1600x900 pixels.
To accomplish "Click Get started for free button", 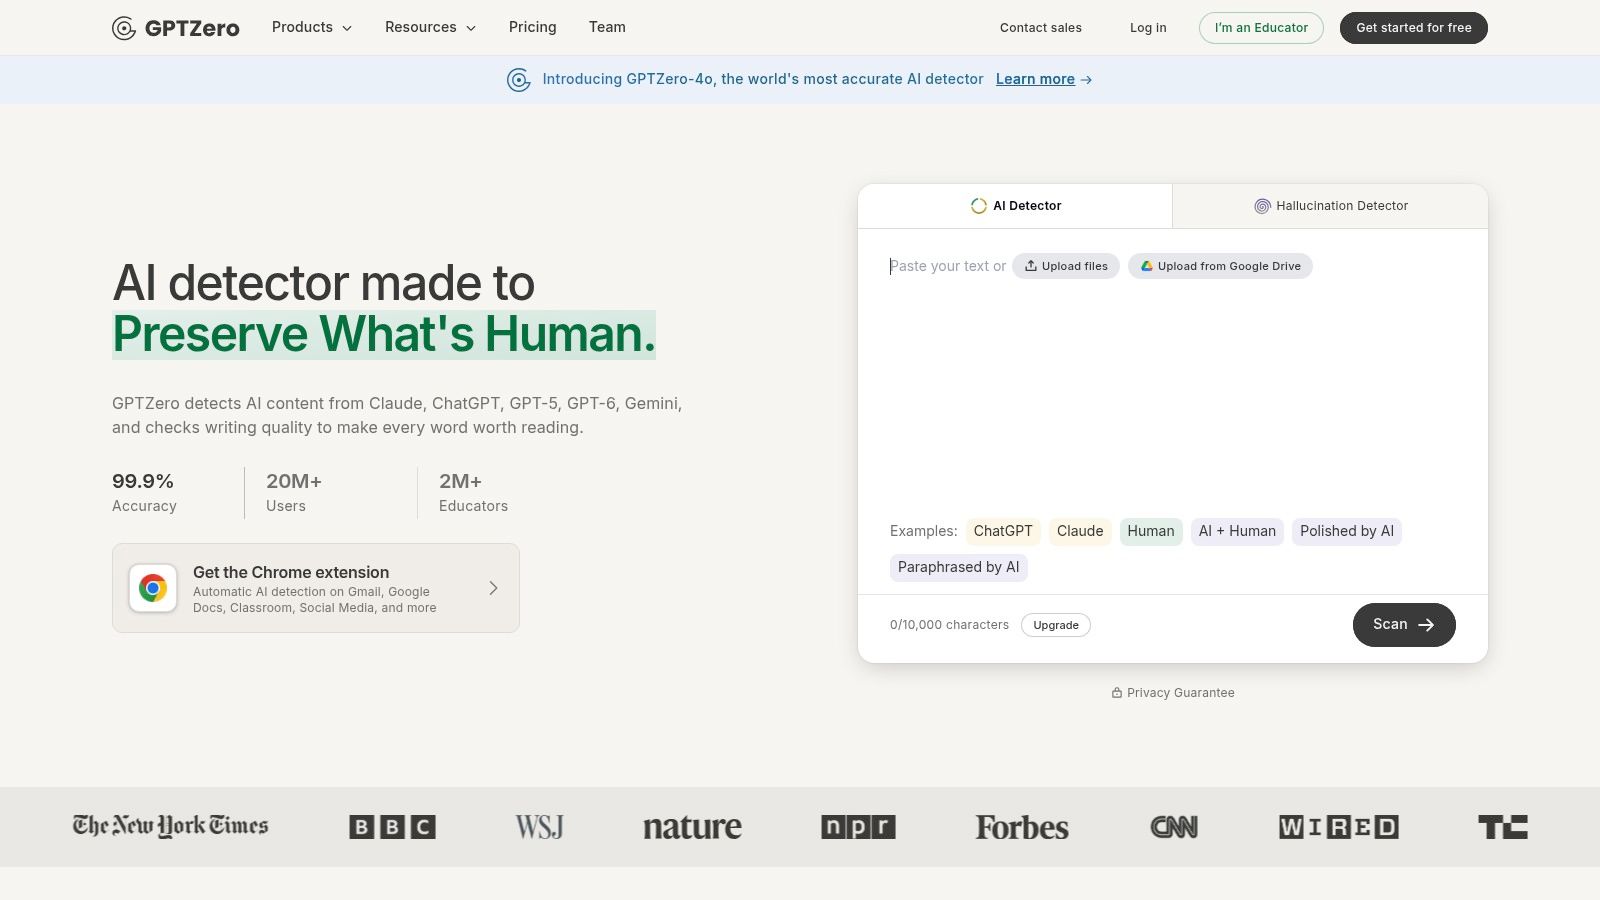I will point(1414,28).
